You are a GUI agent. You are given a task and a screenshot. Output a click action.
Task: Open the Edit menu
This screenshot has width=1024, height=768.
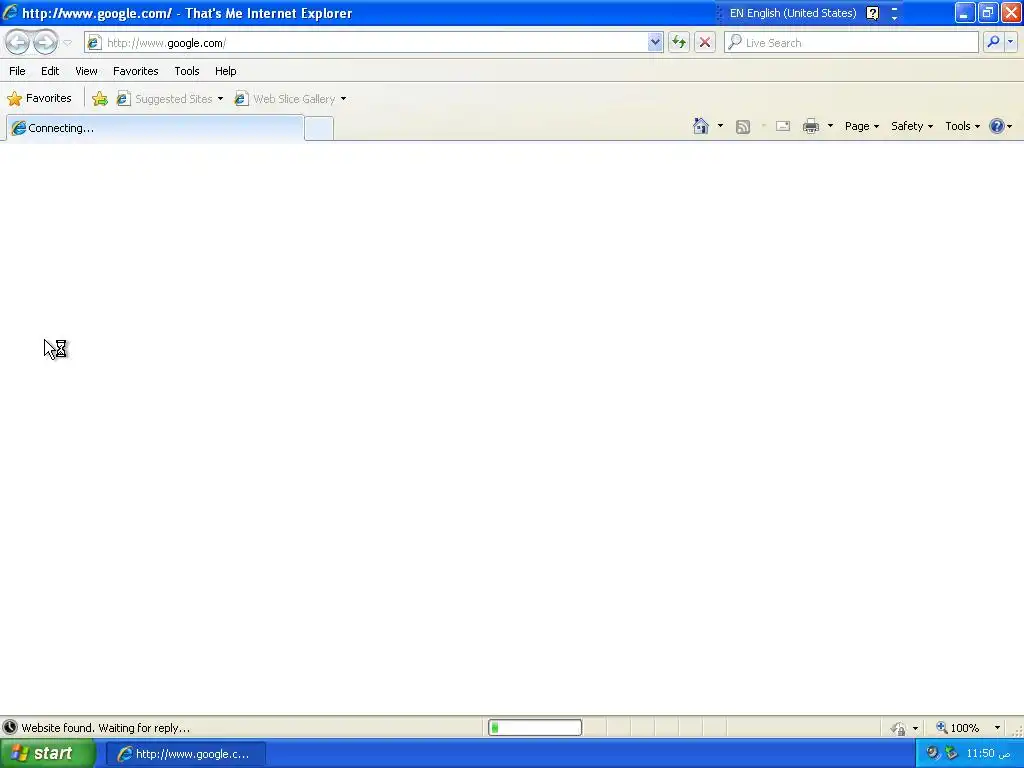point(50,71)
